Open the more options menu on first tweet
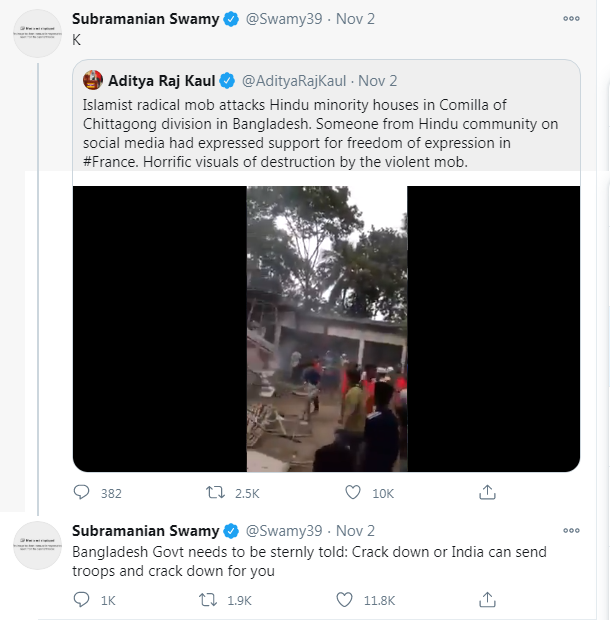610x620 pixels. coord(570,18)
